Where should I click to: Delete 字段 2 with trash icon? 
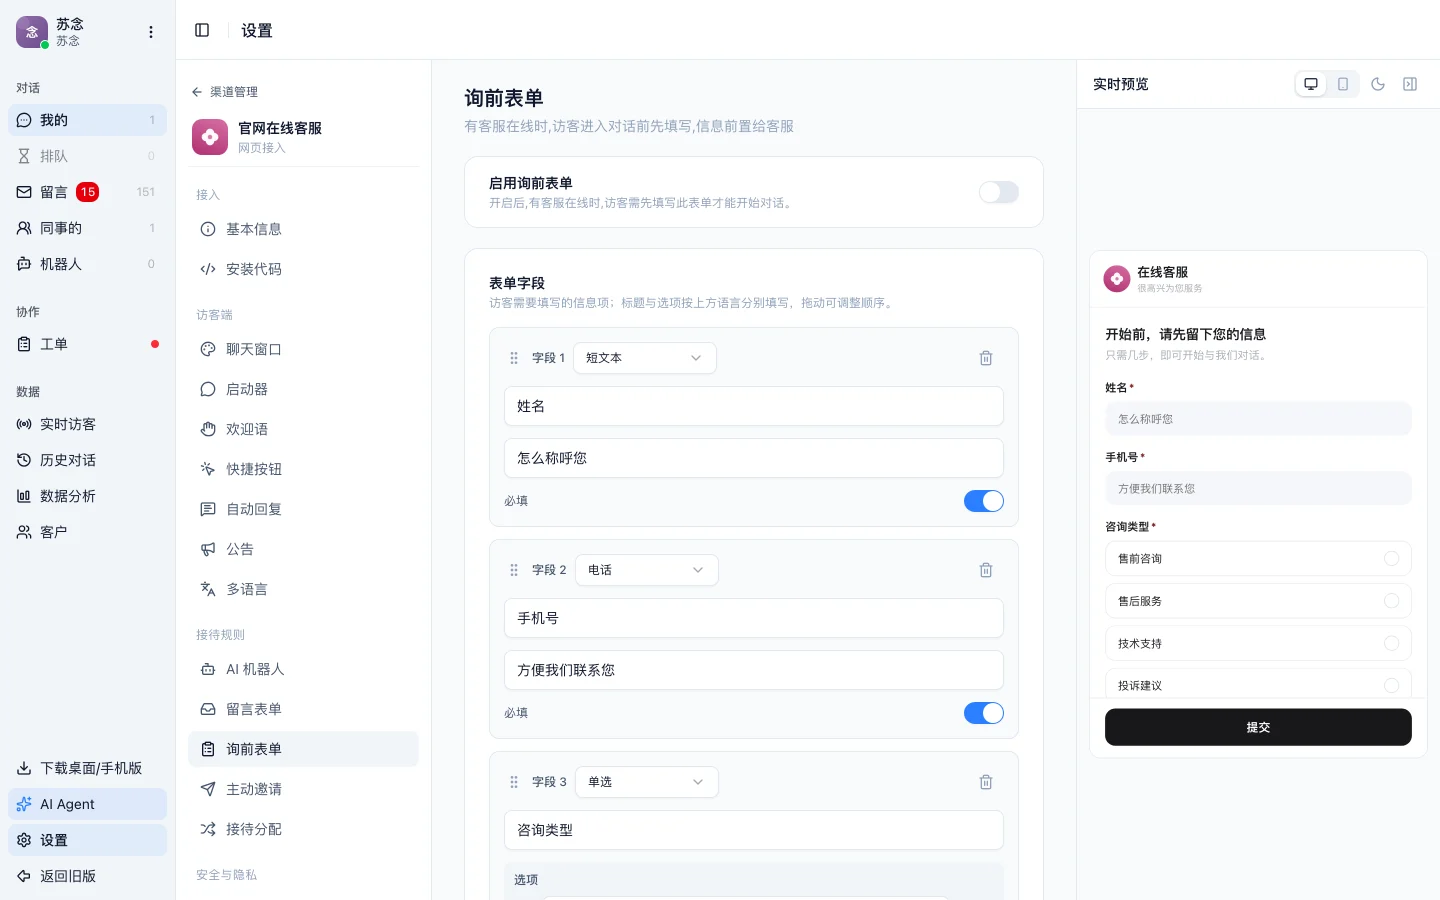tap(986, 570)
